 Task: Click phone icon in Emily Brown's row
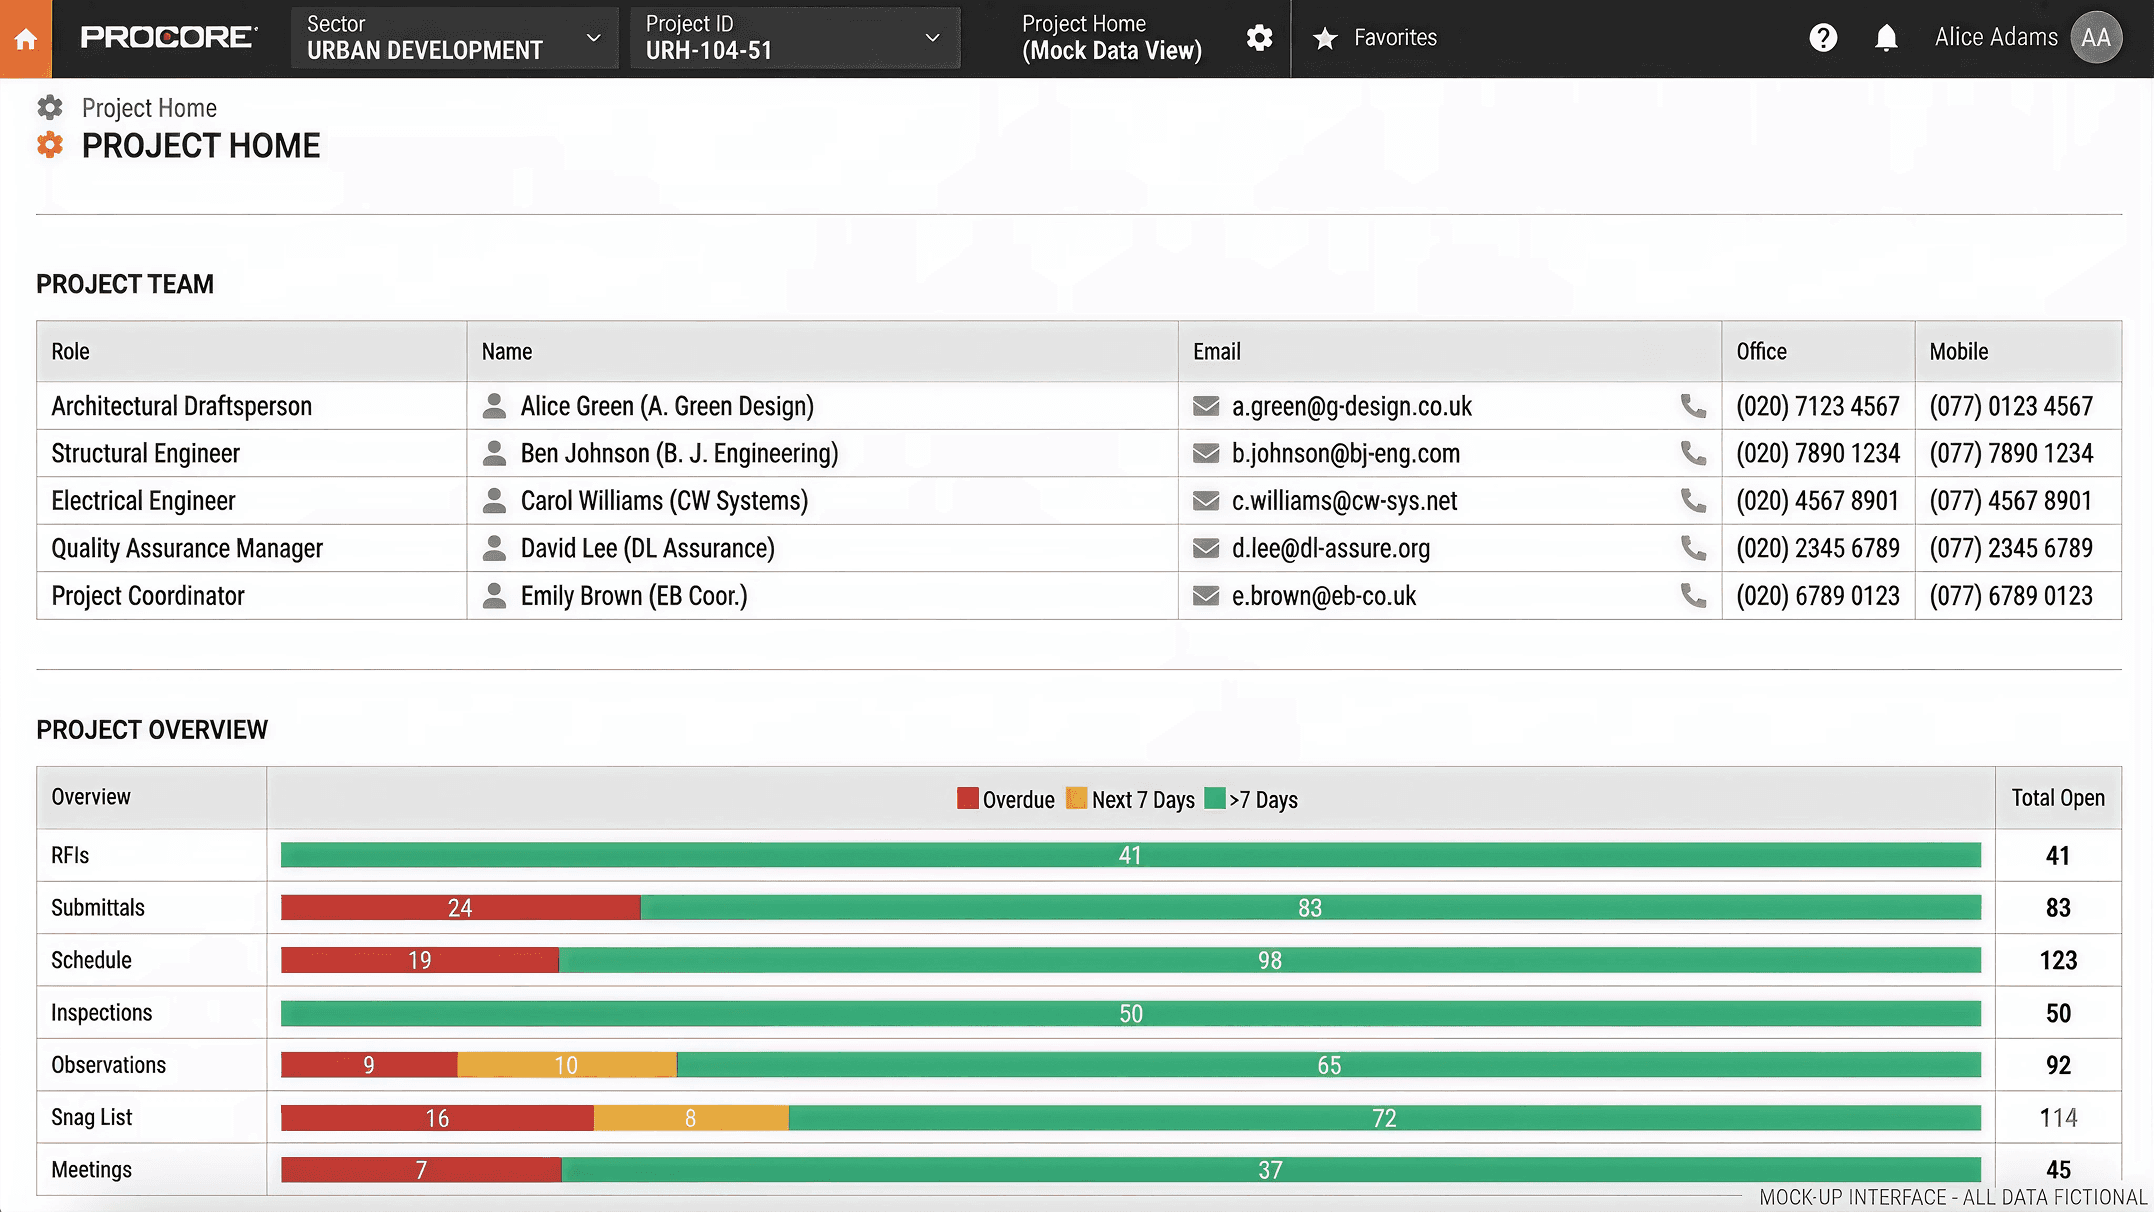pyautogui.click(x=1693, y=596)
